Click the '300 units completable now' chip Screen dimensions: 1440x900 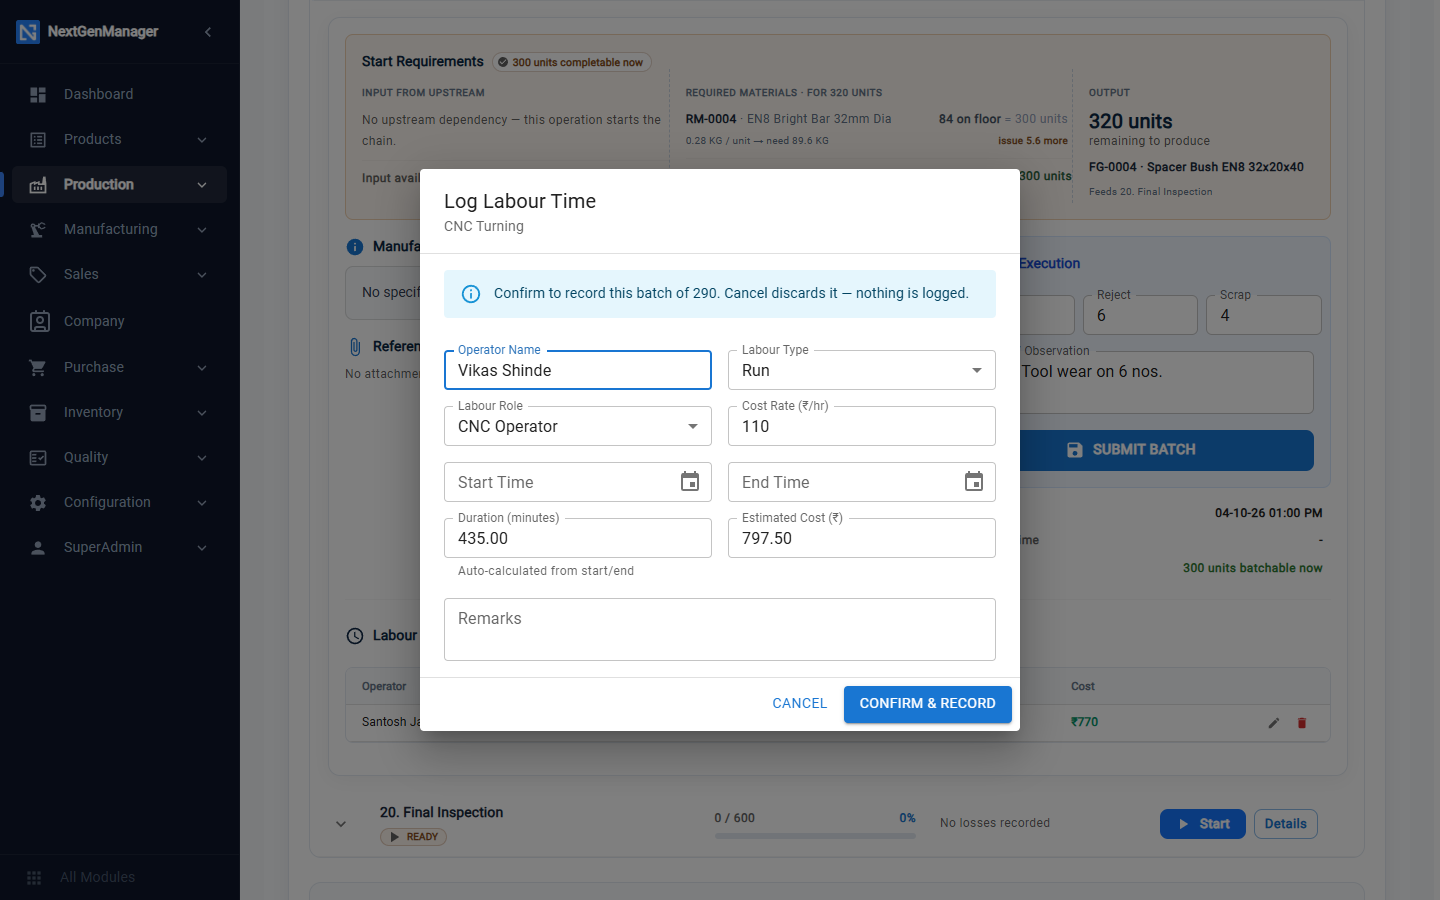(x=572, y=62)
